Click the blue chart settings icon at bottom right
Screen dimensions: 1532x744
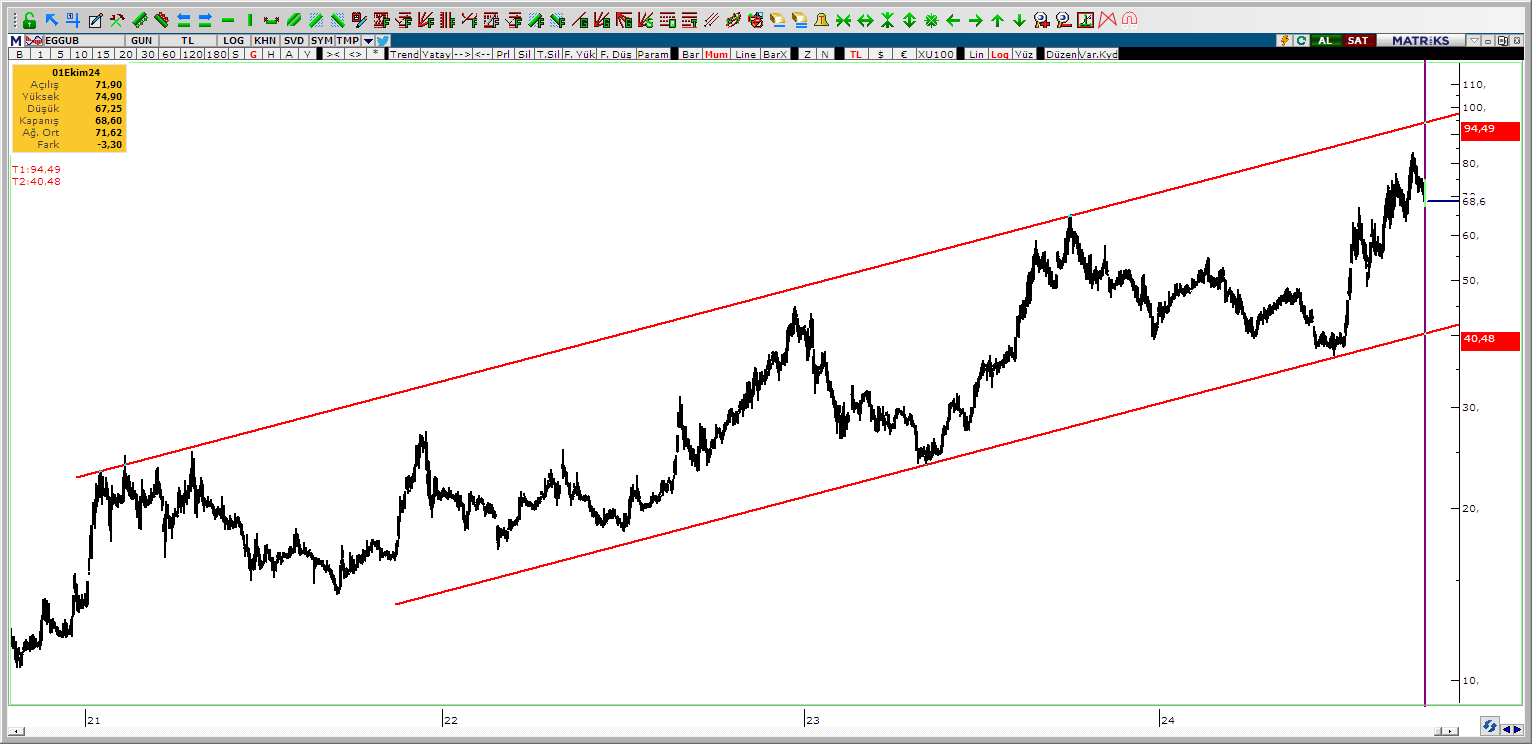pyautogui.click(x=1490, y=726)
